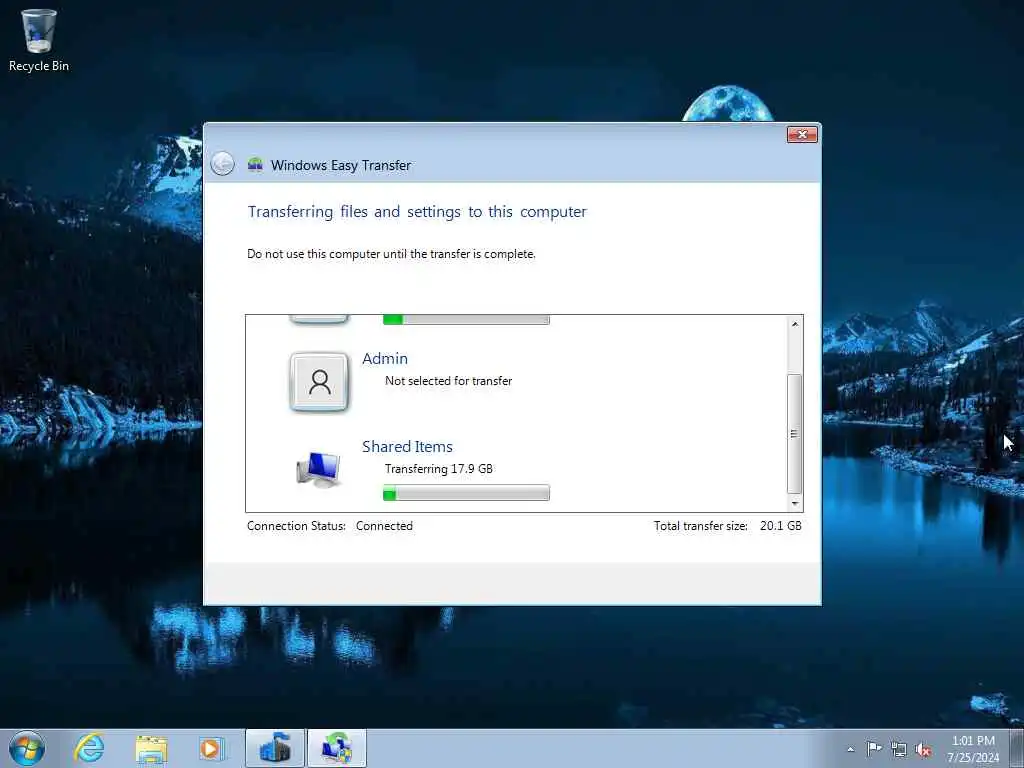Click the Show desktop strip
The width and height of the screenshot is (1024, 768).
1017,748
